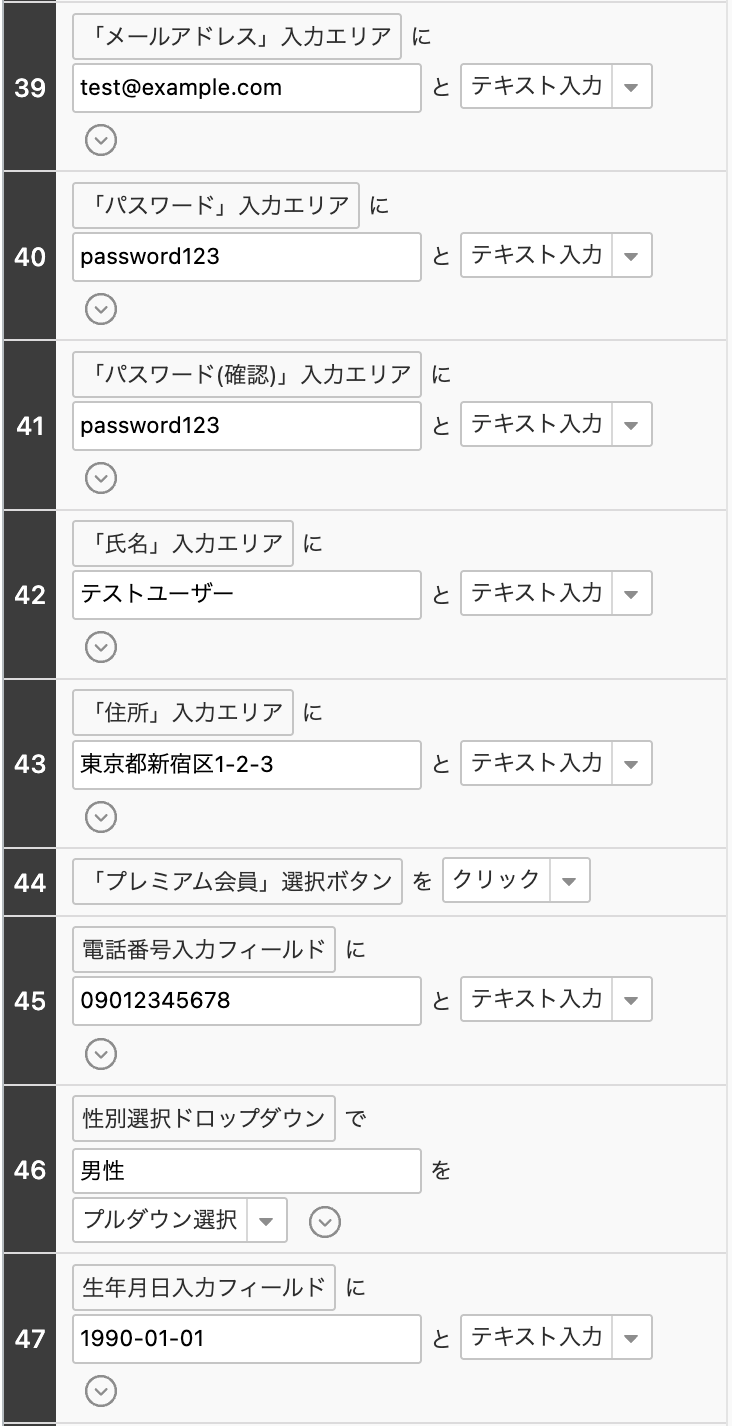Expand options beside プルダウン選択 in step 46
Viewport: 732px width, 1426px height.
point(325,1221)
